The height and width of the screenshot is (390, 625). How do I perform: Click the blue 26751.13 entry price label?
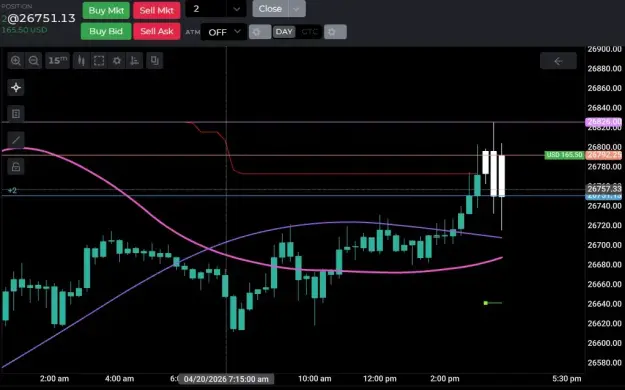pyautogui.click(x=603, y=196)
